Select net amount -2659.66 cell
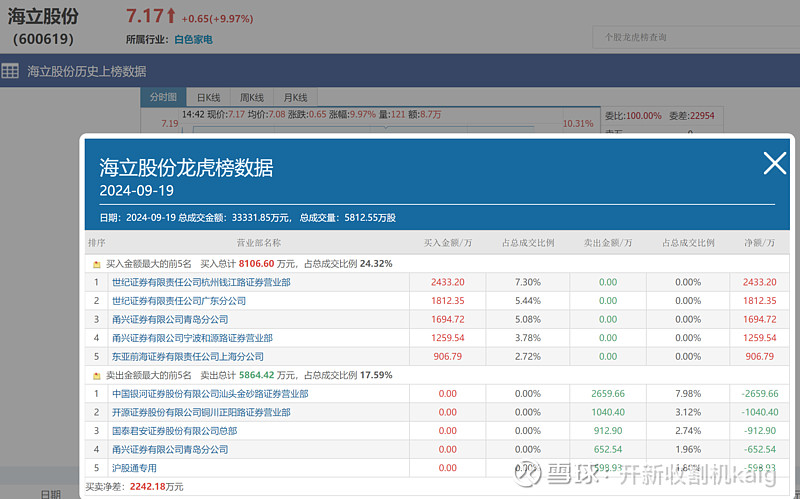 point(760,394)
